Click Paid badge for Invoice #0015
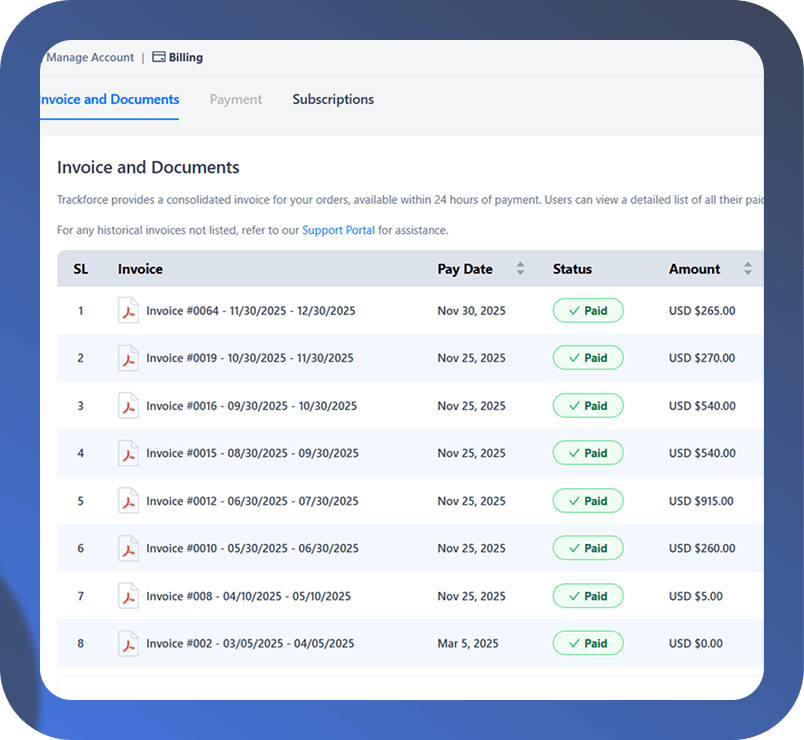The width and height of the screenshot is (804, 740). tap(588, 453)
